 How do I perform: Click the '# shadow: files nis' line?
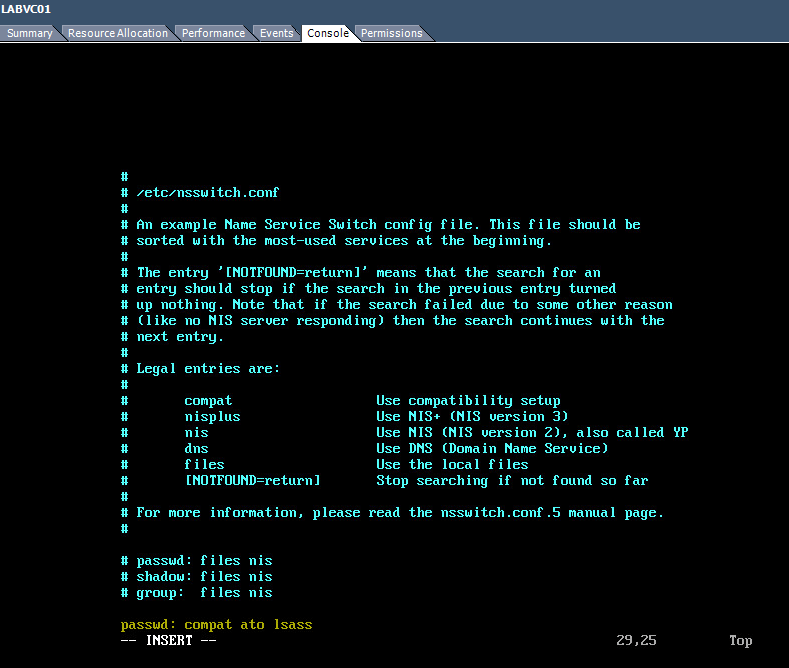tap(197, 576)
